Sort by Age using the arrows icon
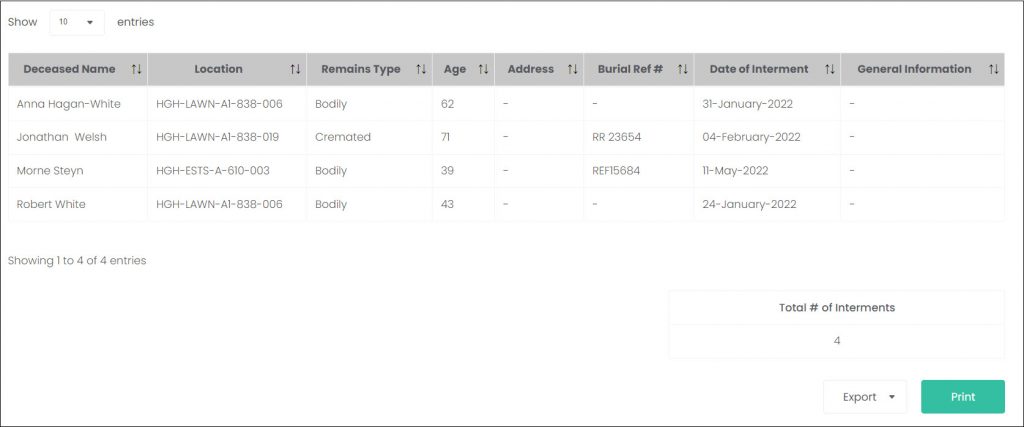Viewport: 1024px width, 427px height. [x=483, y=69]
